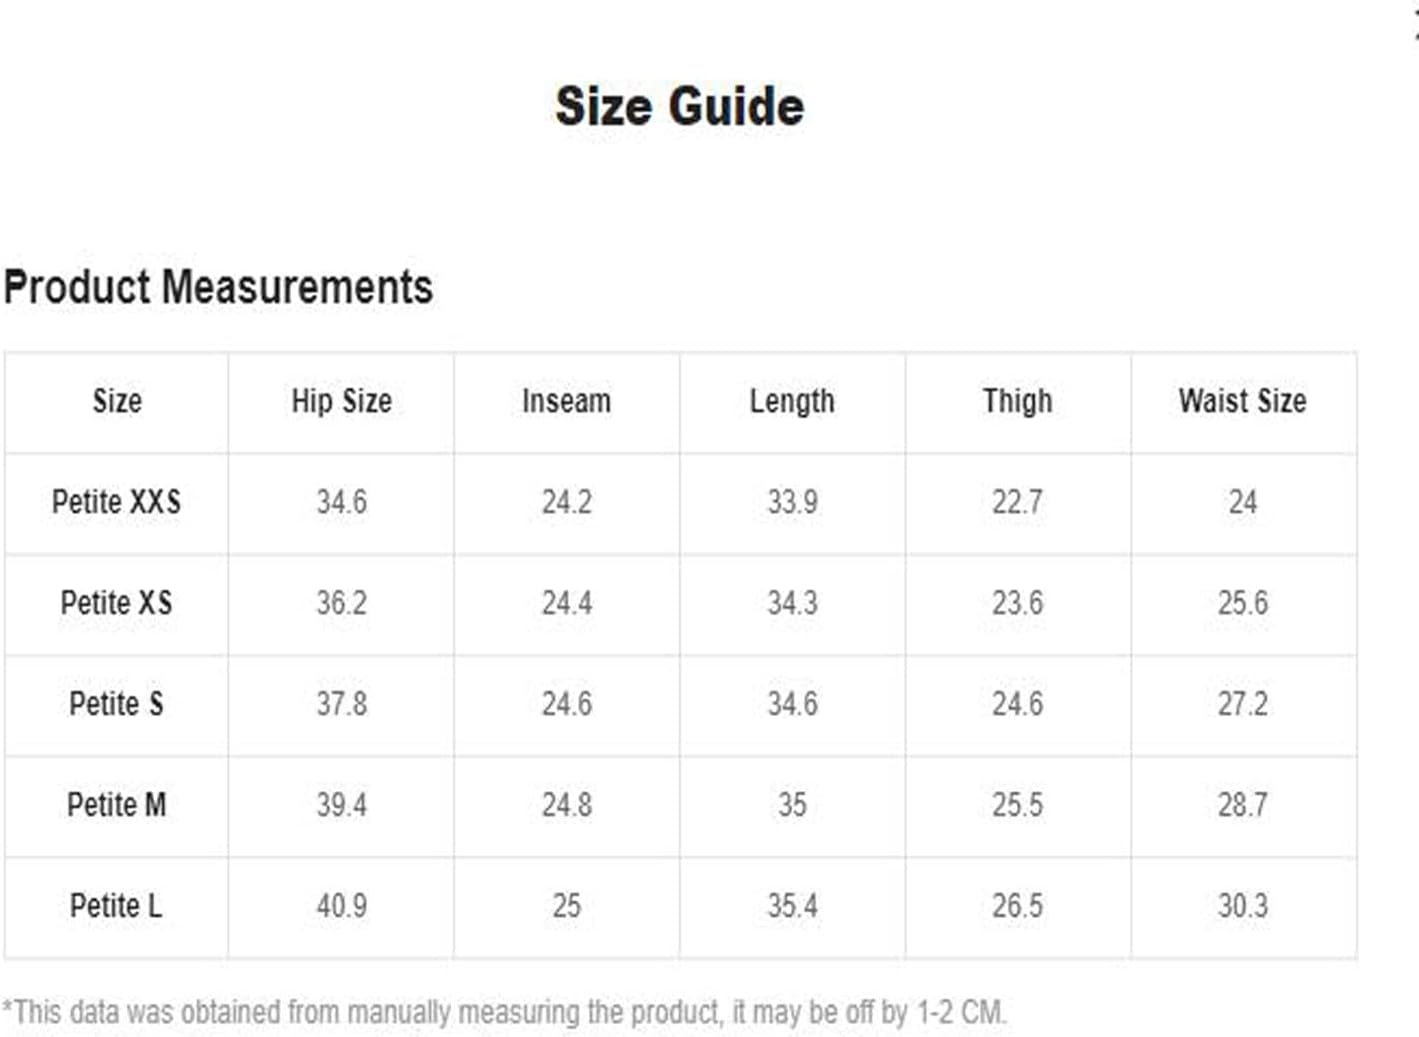Click the Petite M length value 35
1419x1037 pixels.
pyautogui.click(x=792, y=805)
